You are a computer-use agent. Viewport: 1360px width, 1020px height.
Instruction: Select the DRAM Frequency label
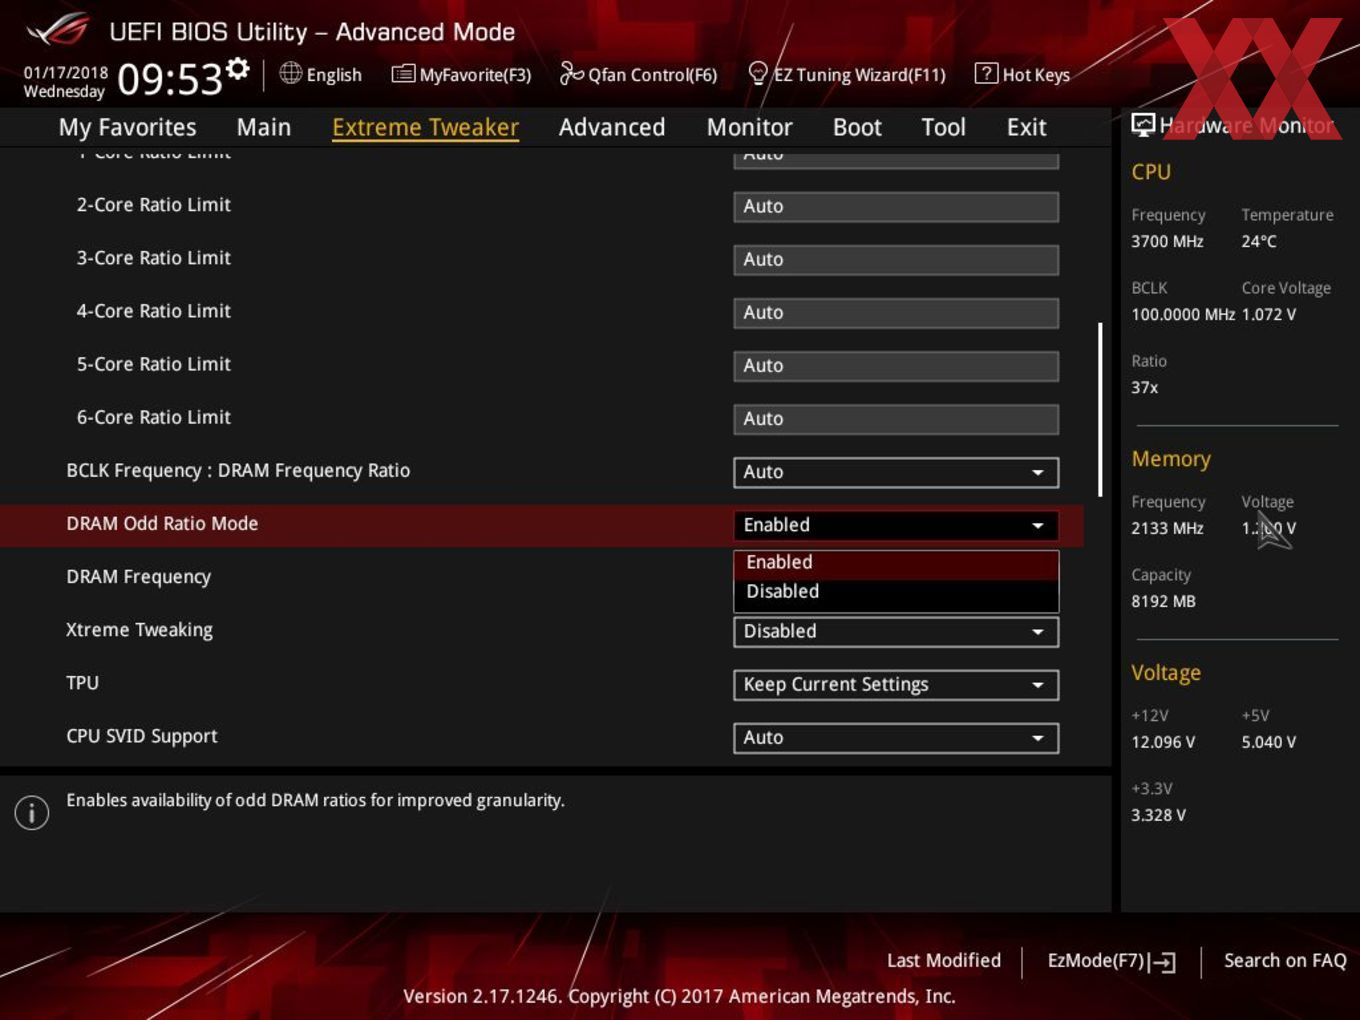pos(138,577)
